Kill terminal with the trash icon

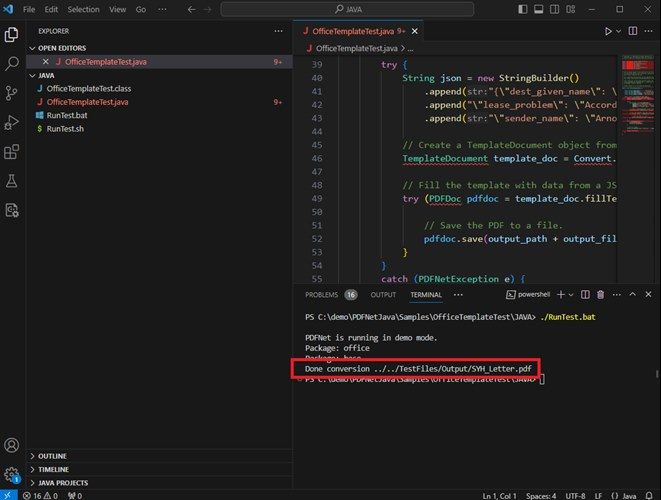[x=601, y=295]
